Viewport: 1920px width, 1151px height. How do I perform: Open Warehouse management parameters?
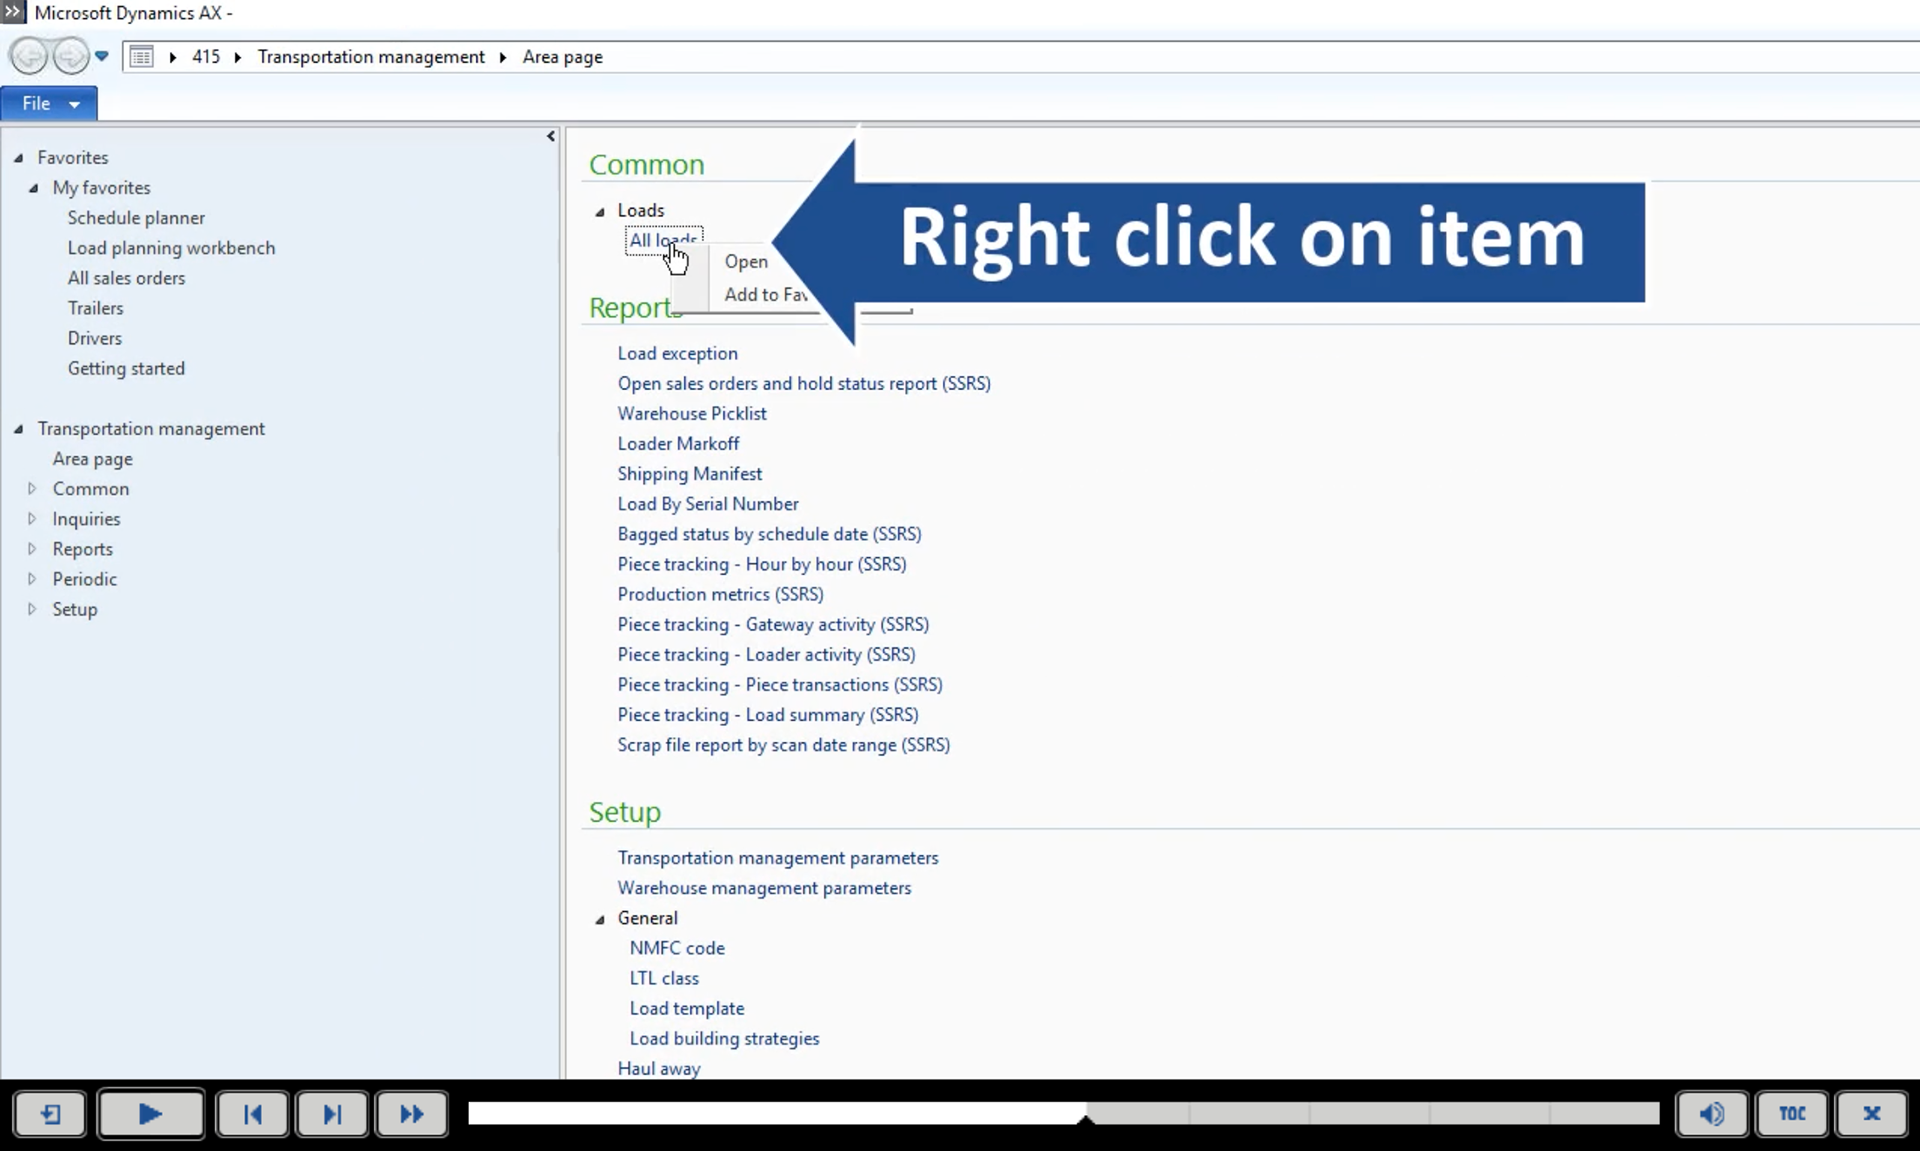point(764,887)
